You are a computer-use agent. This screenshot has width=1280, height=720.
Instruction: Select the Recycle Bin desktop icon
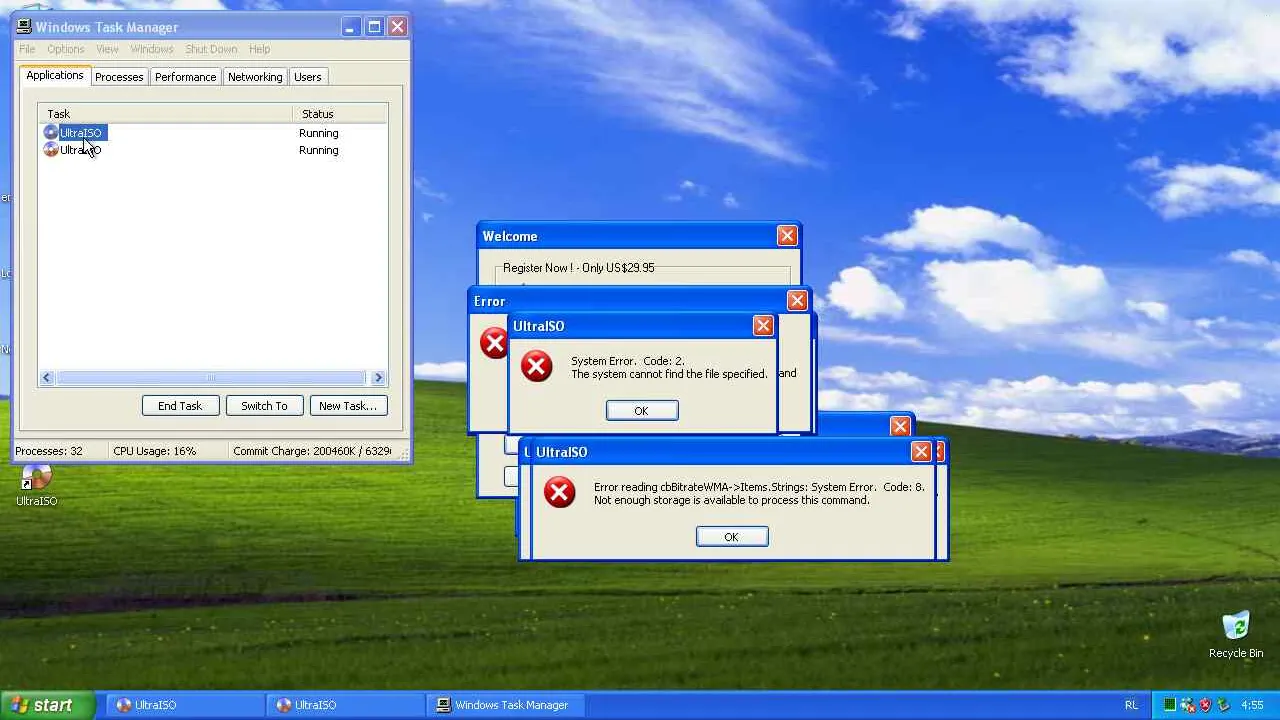pos(1236,627)
